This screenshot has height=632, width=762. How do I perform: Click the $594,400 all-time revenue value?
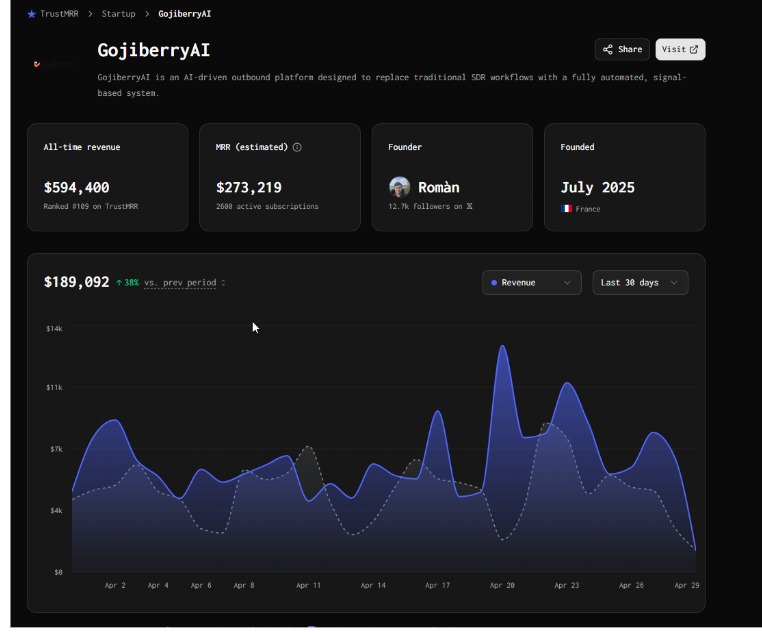[76, 188]
